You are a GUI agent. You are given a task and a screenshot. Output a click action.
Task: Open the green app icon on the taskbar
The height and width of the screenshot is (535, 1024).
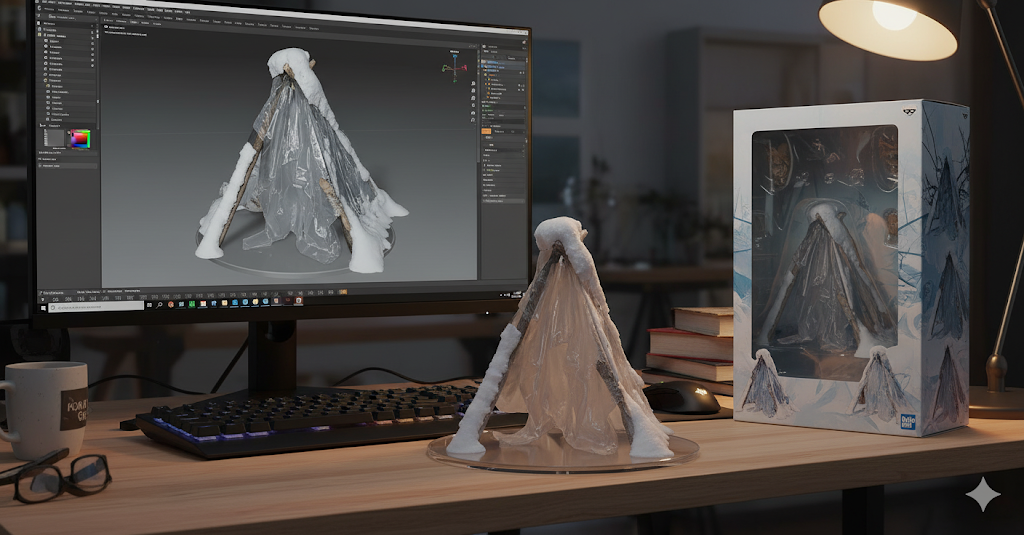pos(191,304)
